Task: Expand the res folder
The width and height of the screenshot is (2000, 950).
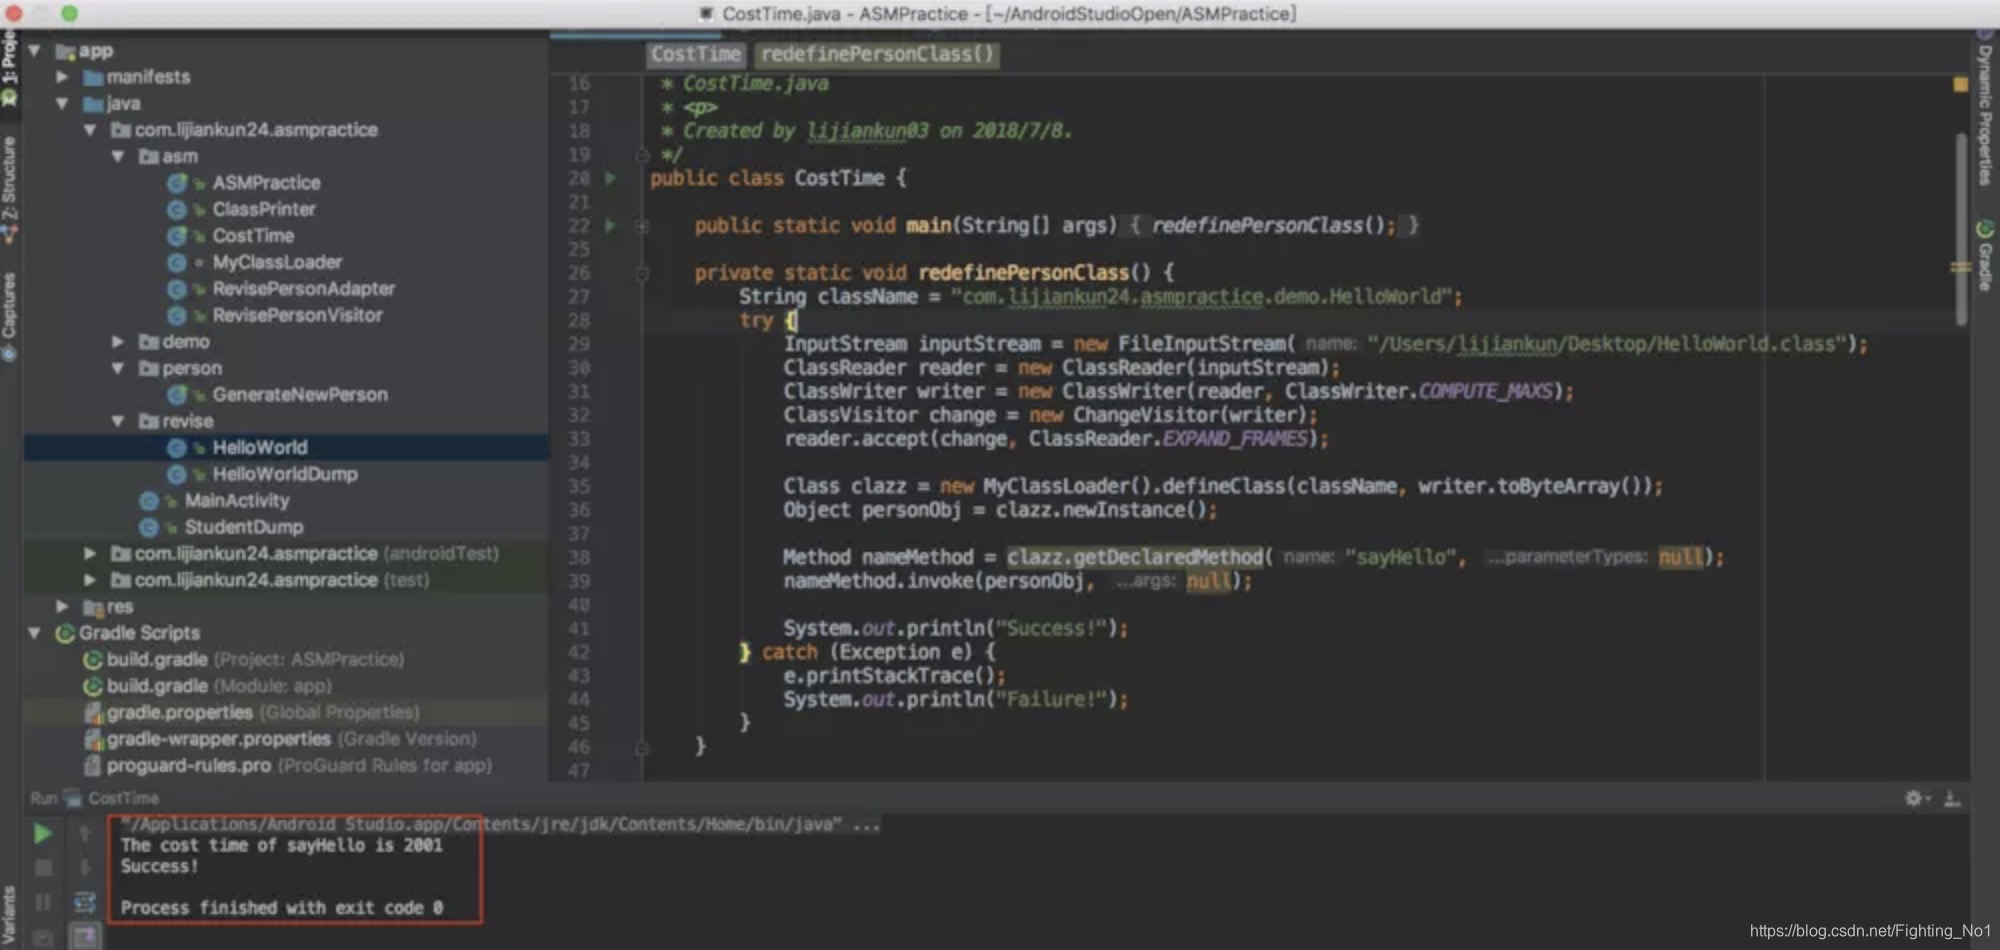Action: pos(62,607)
